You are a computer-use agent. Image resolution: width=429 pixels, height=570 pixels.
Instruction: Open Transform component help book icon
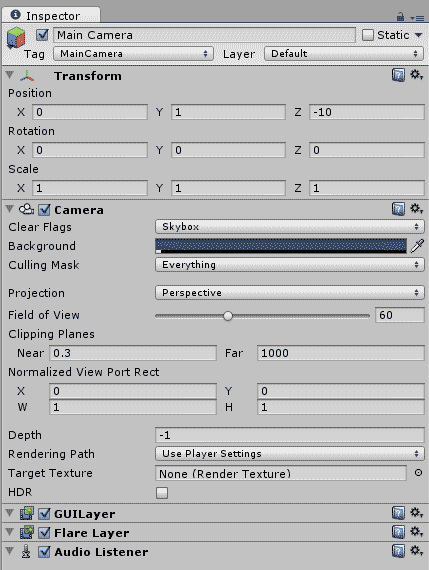point(398,75)
